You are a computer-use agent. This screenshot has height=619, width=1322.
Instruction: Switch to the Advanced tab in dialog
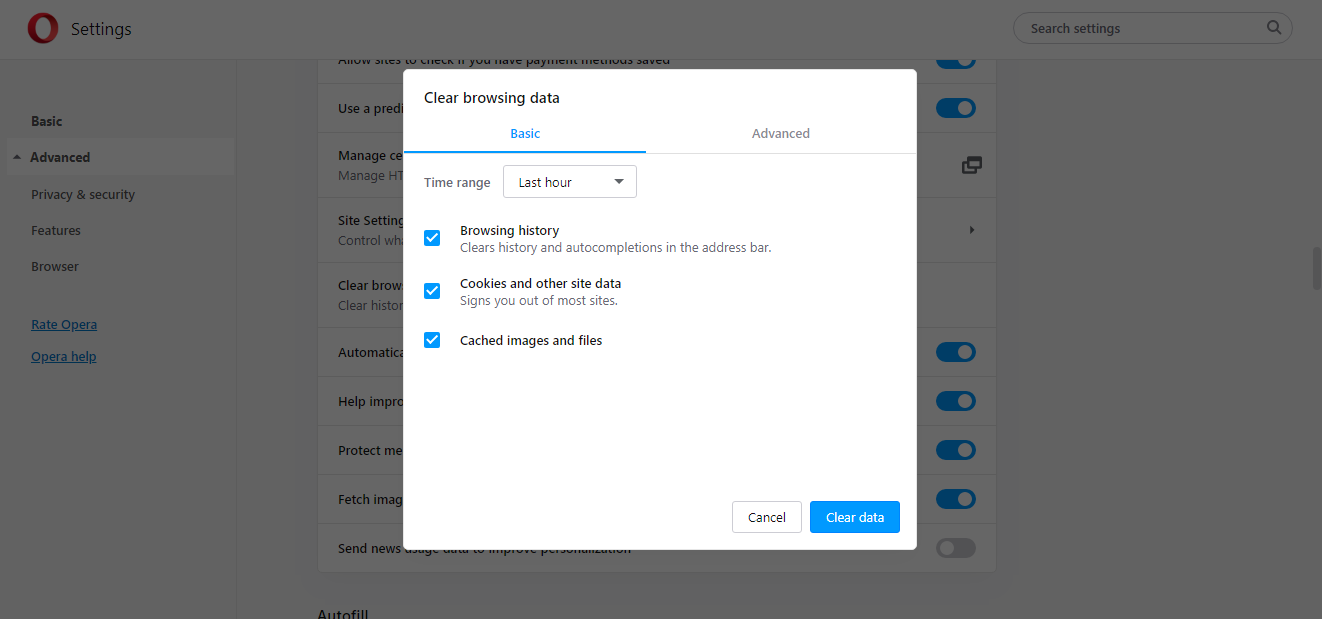780,133
